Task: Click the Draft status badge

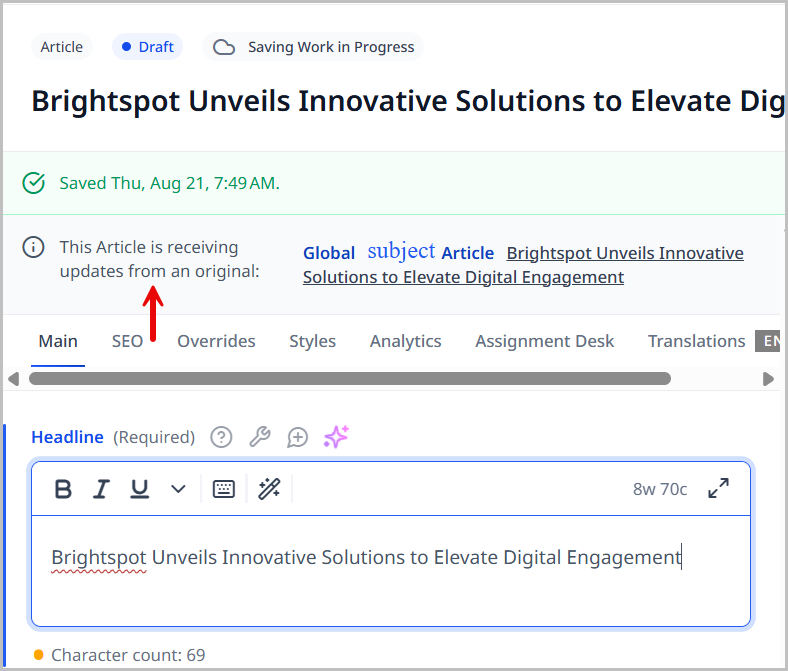Action: [x=147, y=47]
